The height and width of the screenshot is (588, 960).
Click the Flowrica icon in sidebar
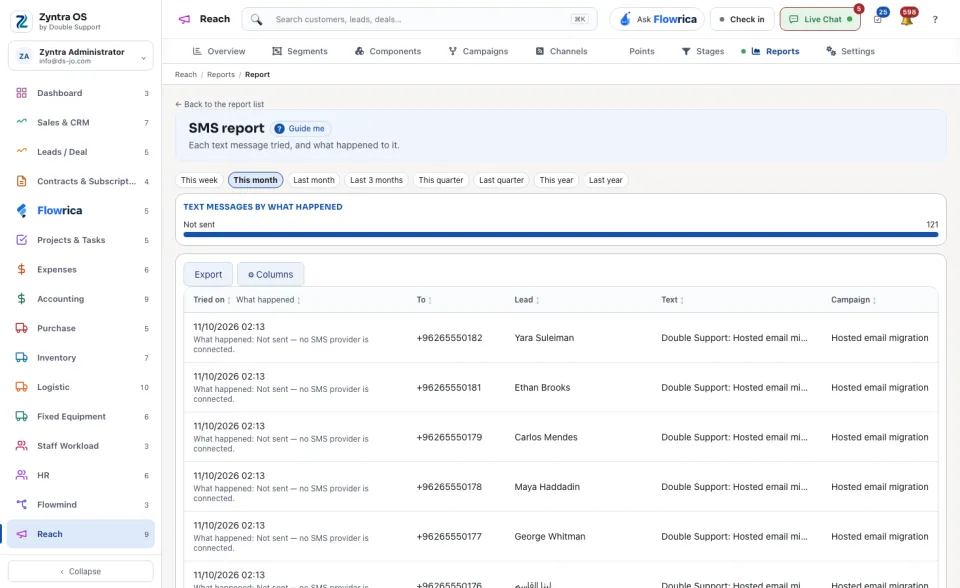point(21,211)
